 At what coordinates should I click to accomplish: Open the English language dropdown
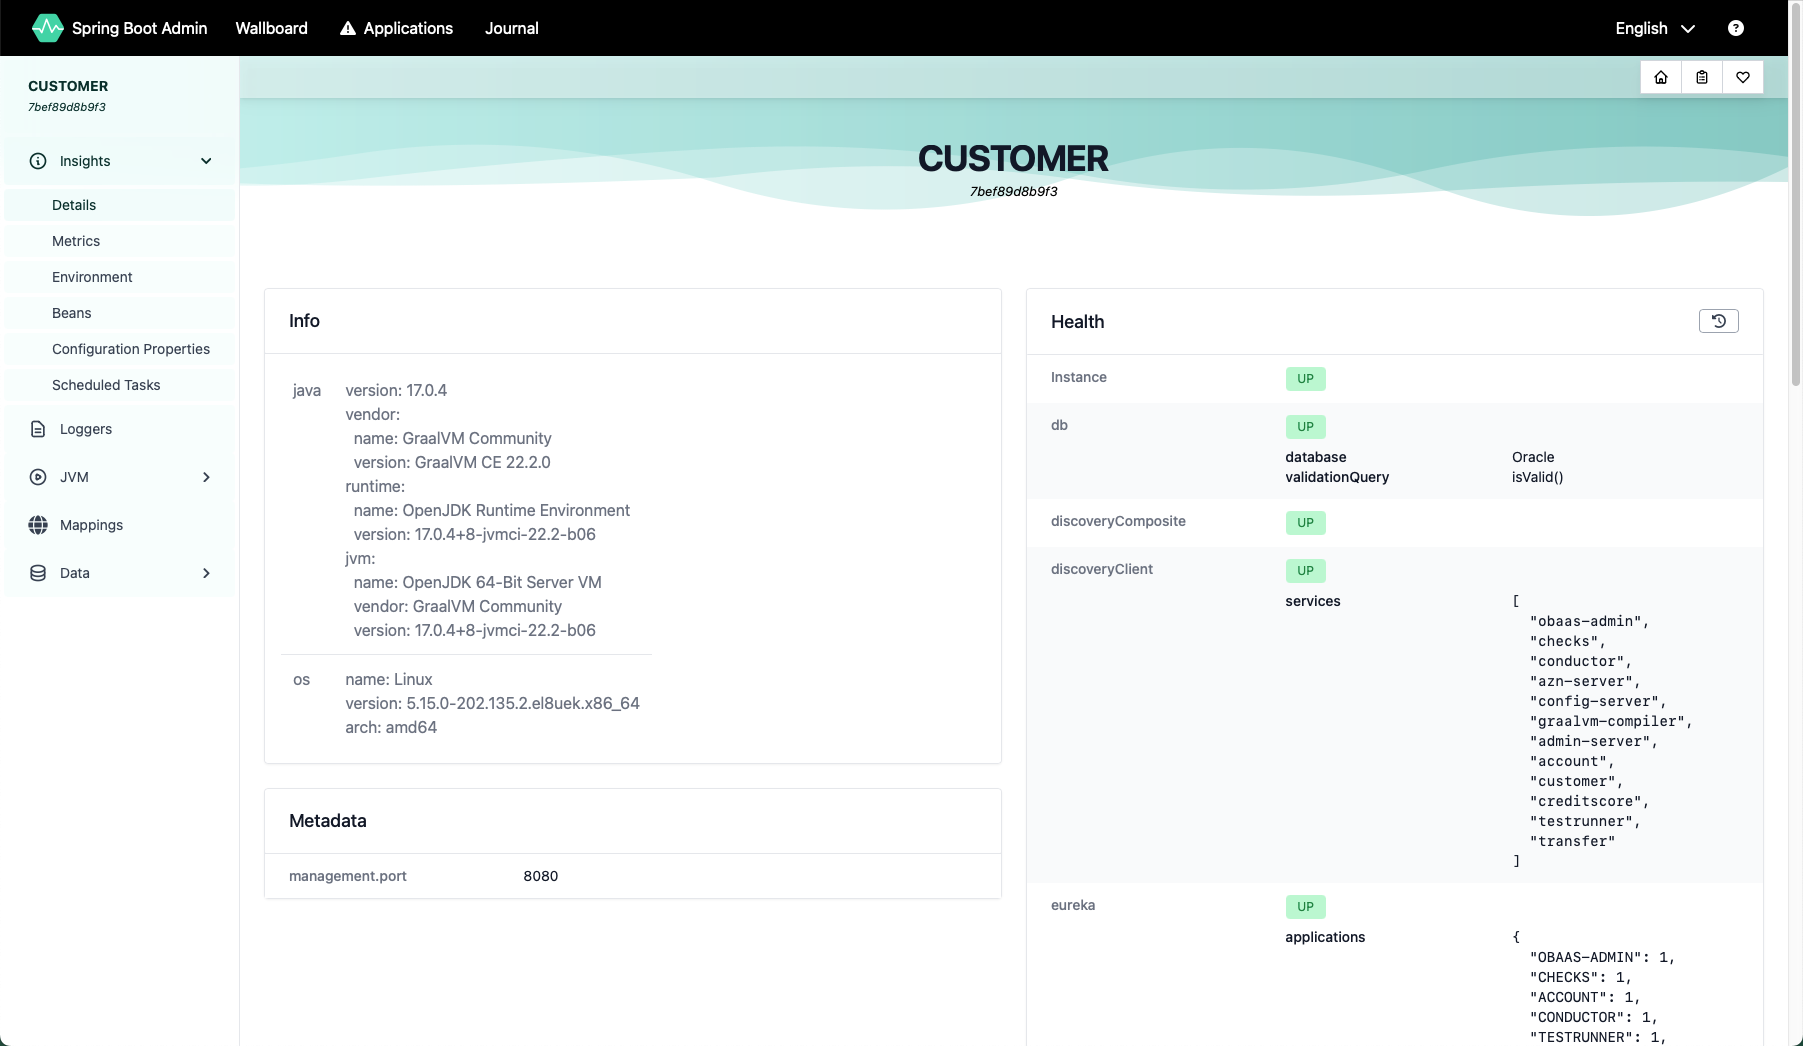[1654, 28]
